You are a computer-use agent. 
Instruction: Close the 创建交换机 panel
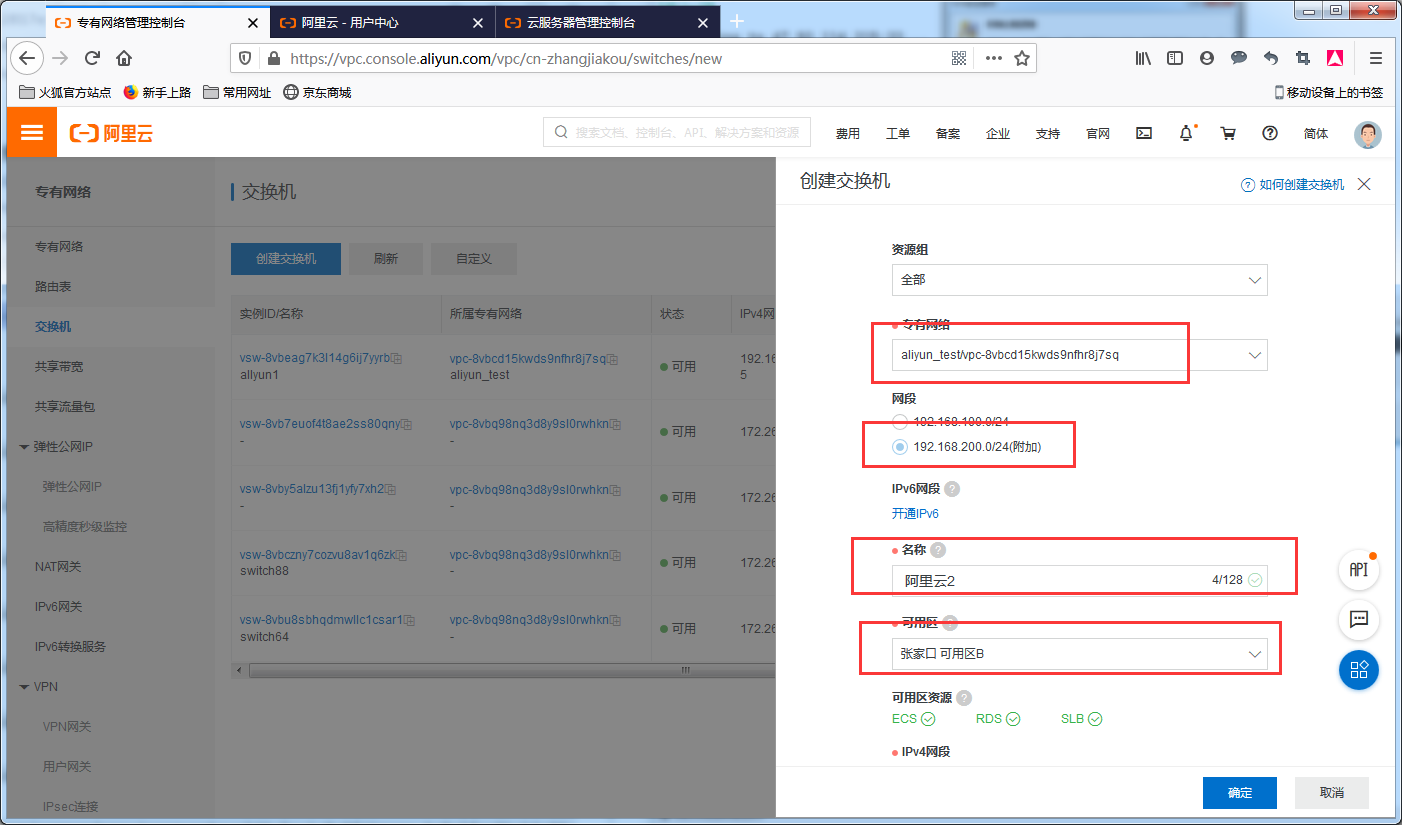click(x=1364, y=184)
